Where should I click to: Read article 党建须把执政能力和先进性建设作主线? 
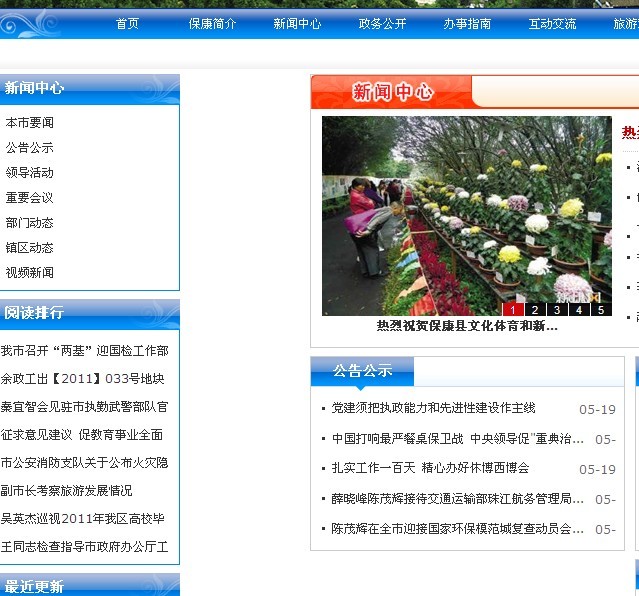point(433,408)
